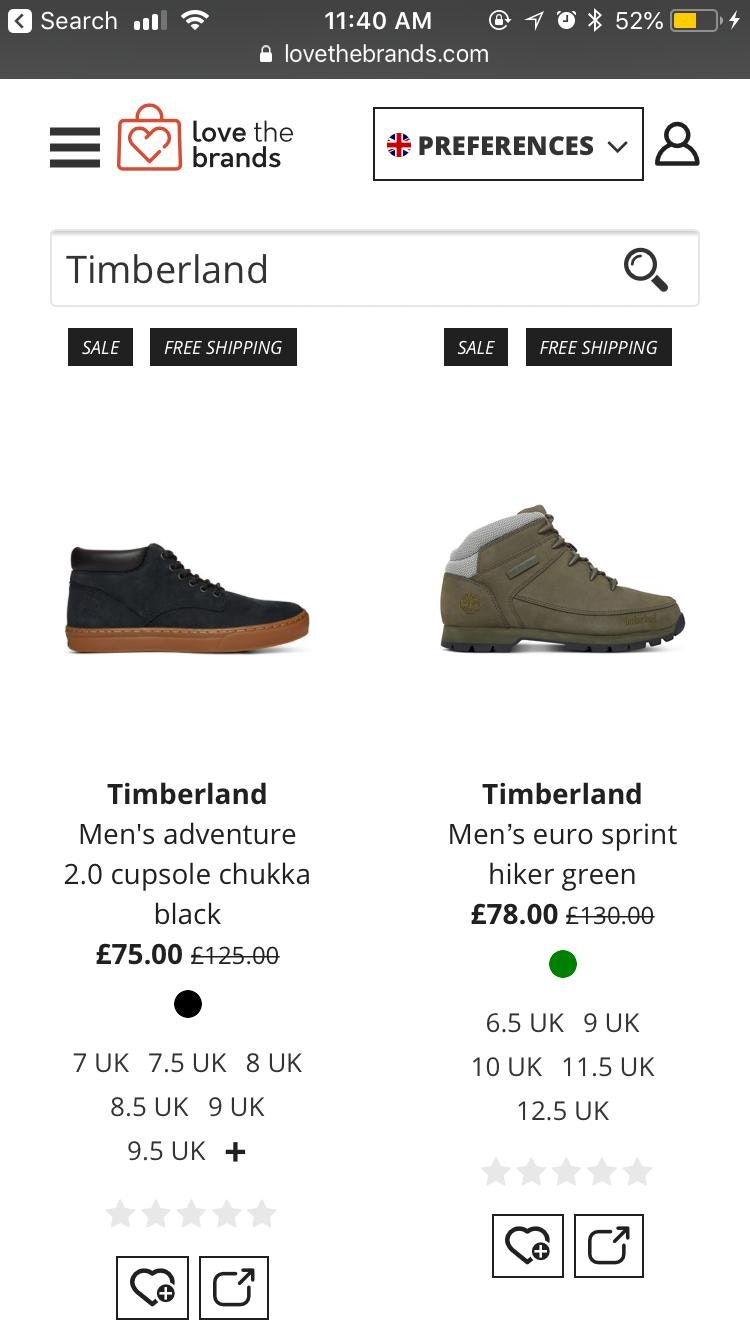
Task: Tap the UK flag icon in Preferences
Action: pos(399,144)
